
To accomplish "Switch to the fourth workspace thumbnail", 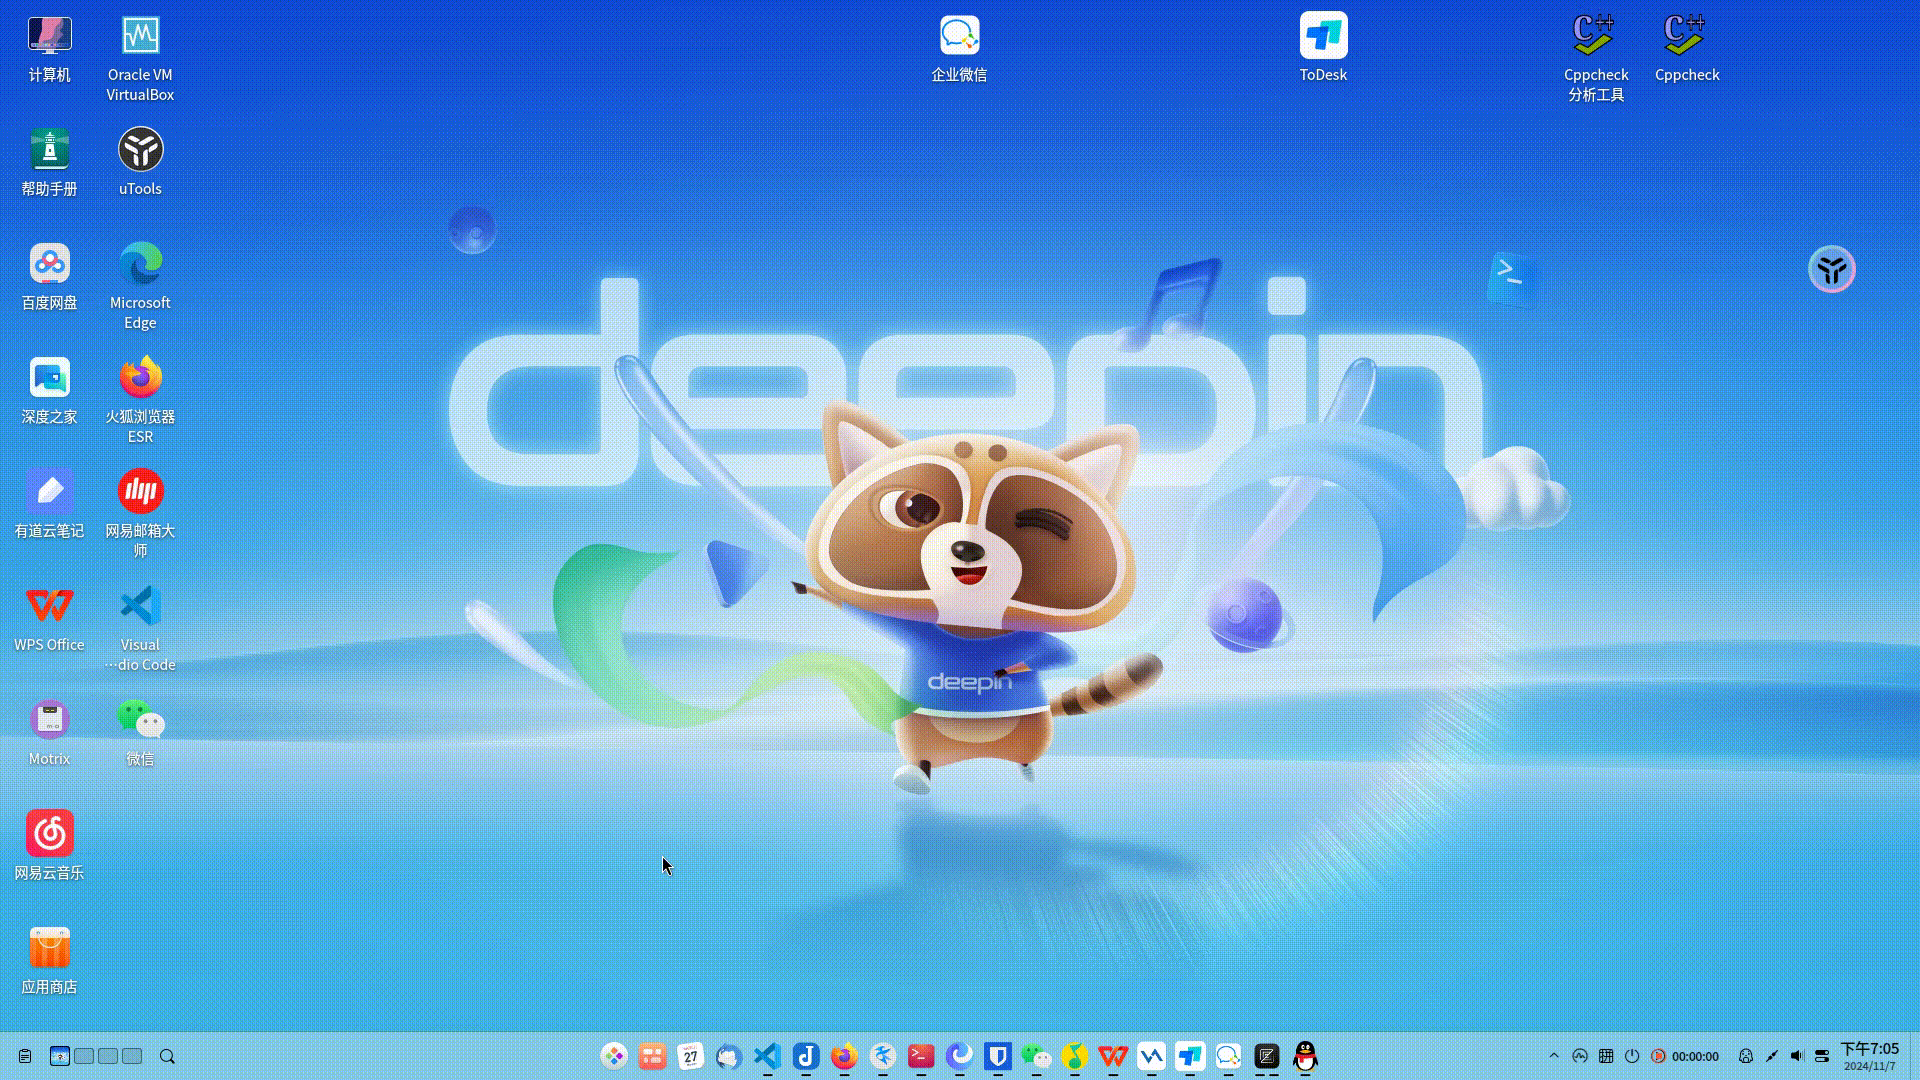I will click(132, 1056).
